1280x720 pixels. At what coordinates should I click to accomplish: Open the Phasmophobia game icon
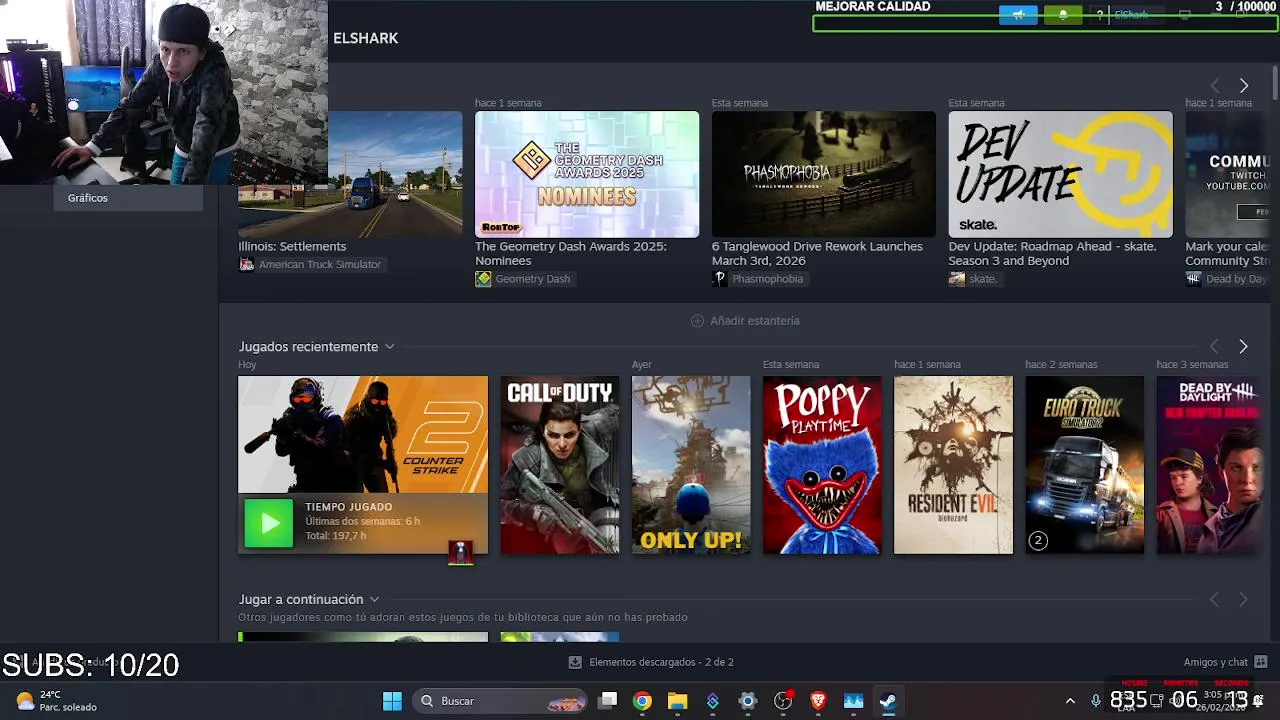pos(720,279)
